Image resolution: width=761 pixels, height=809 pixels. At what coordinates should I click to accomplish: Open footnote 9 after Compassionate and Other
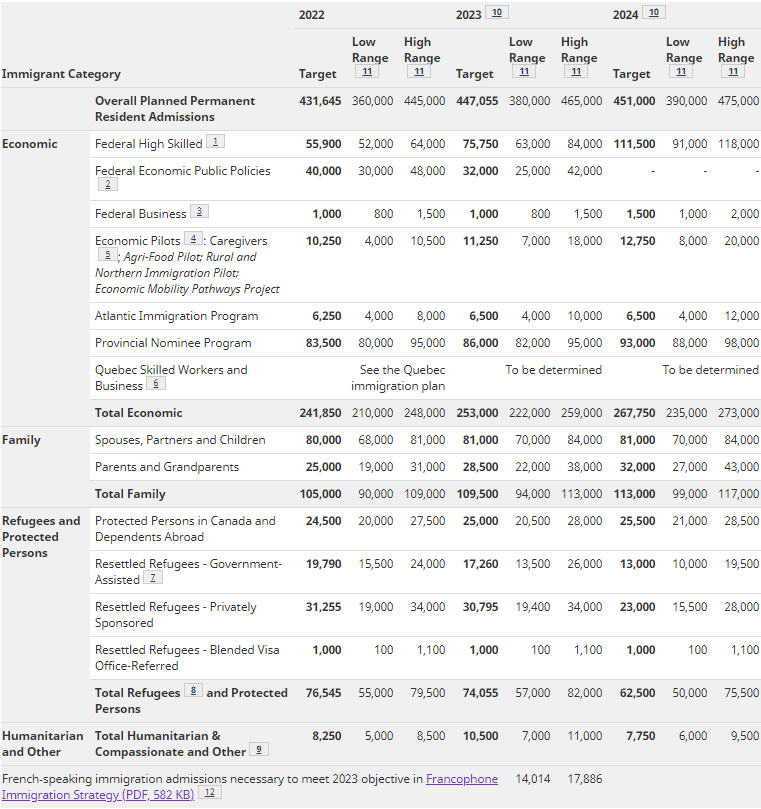pyautogui.click(x=259, y=750)
